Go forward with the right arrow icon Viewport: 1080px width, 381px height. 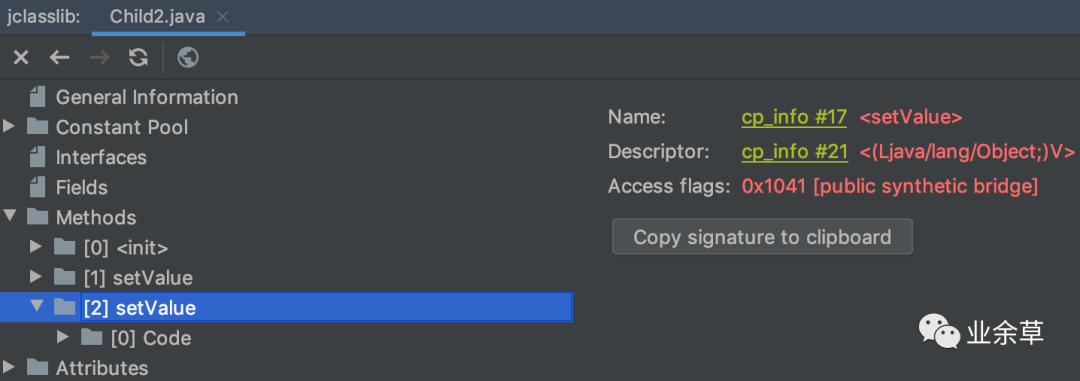100,58
